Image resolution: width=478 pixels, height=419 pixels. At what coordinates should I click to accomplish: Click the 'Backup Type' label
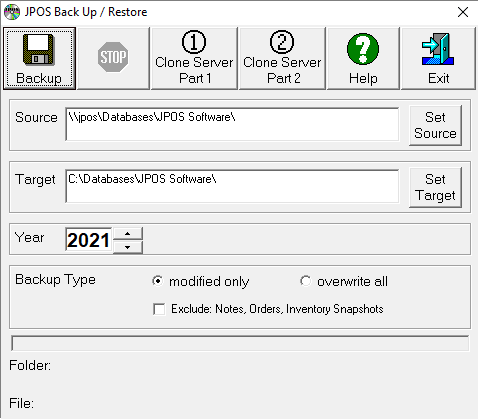(x=55, y=279)
